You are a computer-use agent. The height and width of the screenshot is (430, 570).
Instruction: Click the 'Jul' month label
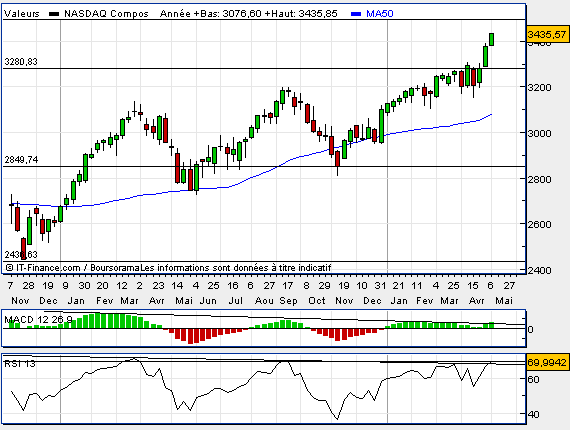coord(236,301)
